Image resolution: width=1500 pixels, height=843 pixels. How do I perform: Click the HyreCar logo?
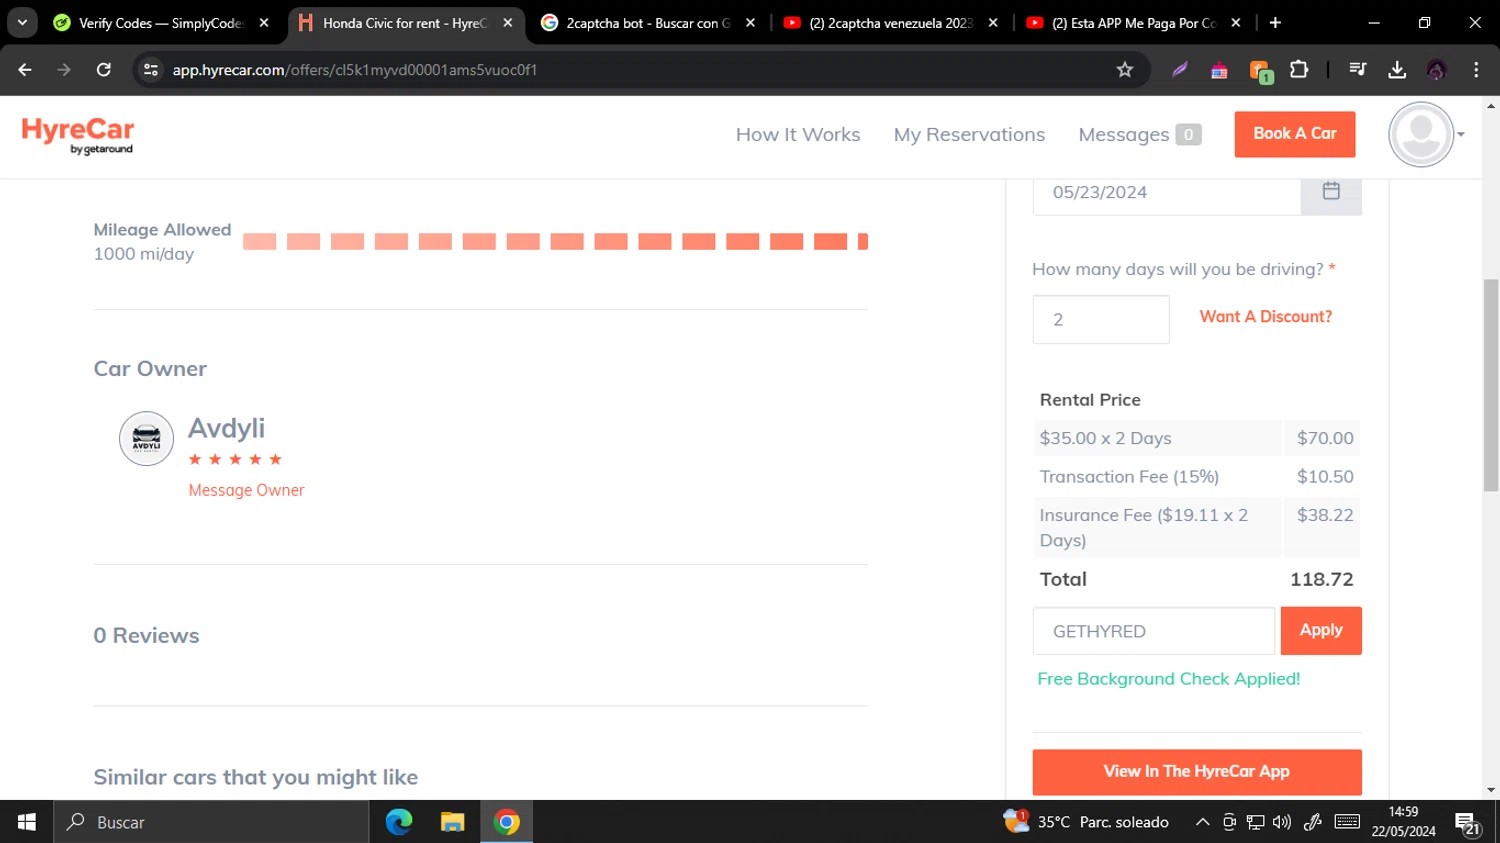click(x=78, y=135)
